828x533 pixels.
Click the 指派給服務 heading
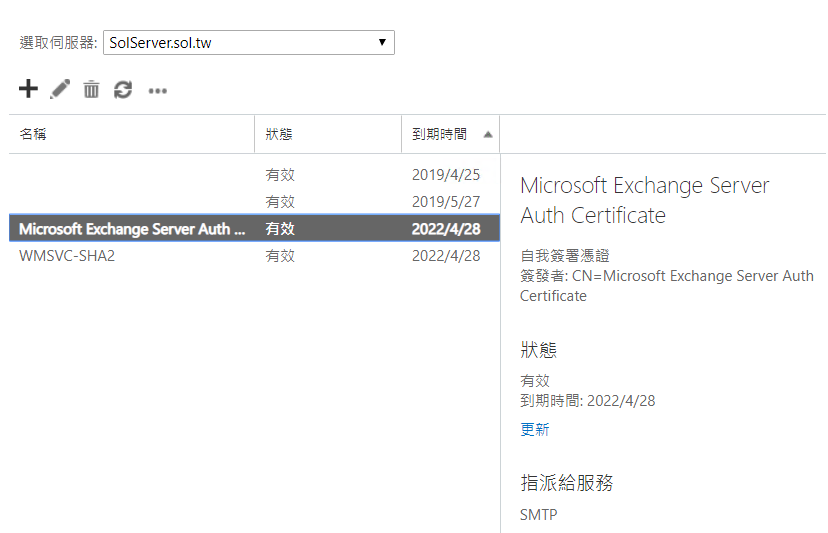tap(567, 482)
